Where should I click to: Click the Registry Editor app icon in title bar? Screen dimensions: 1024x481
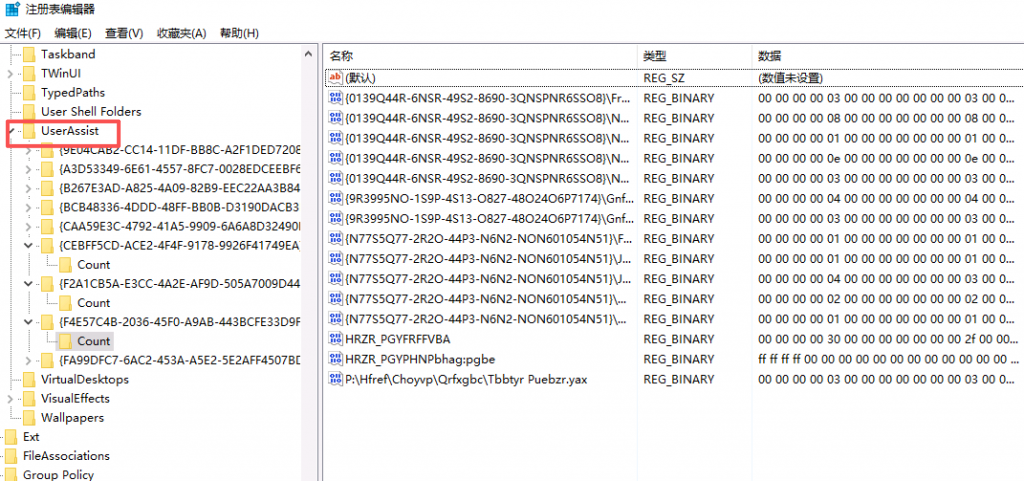point(11,10)
